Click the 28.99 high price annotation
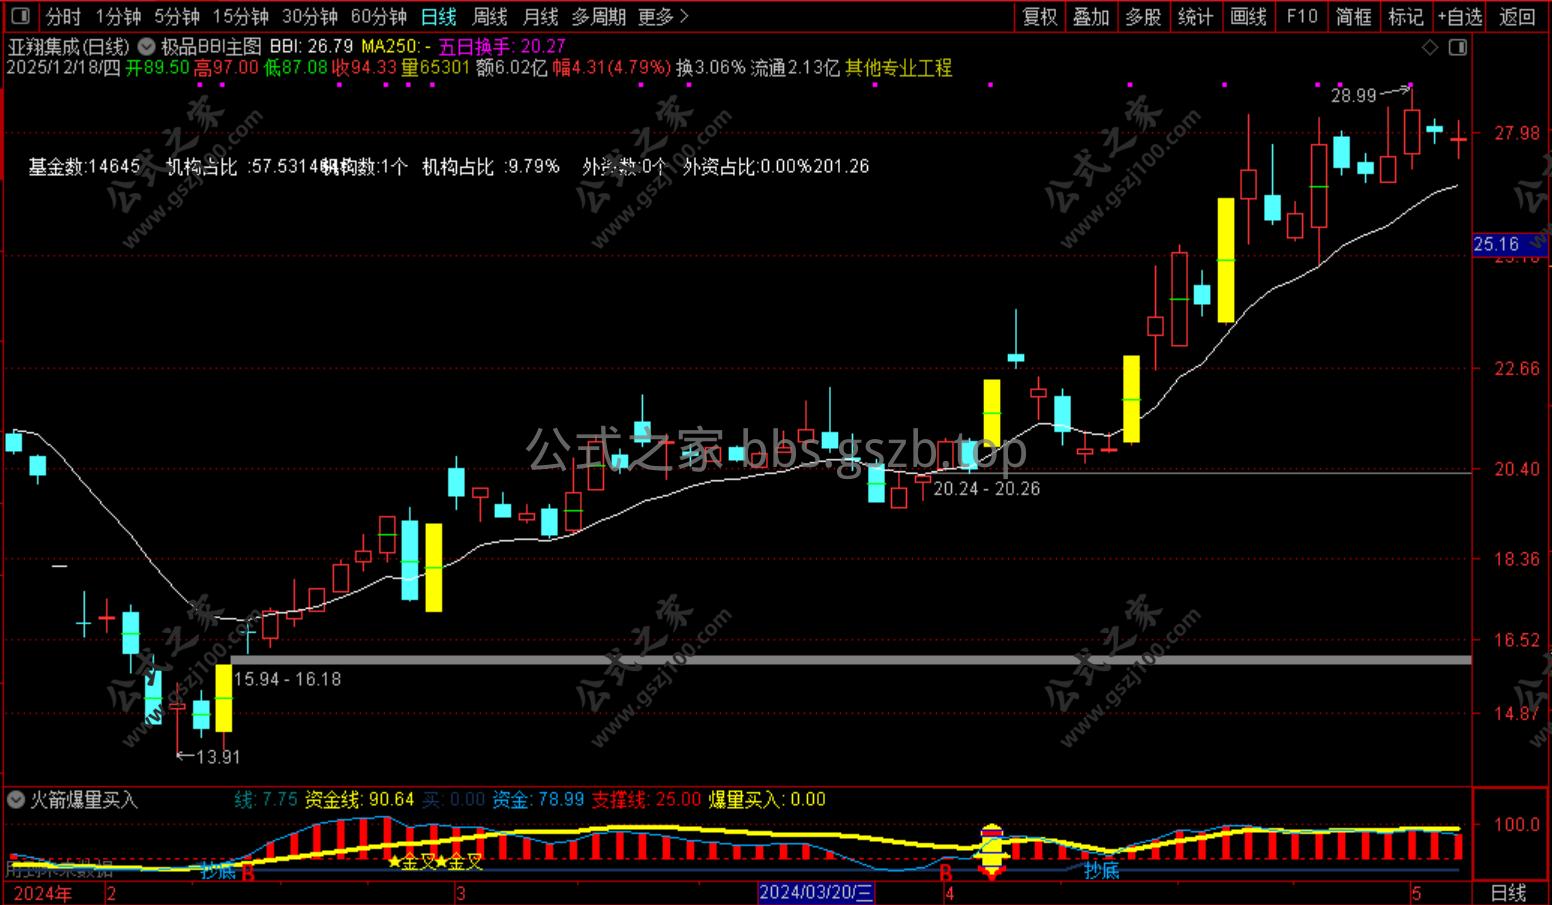Screen dimensions: 1552x905 [x=1354, y=96]
